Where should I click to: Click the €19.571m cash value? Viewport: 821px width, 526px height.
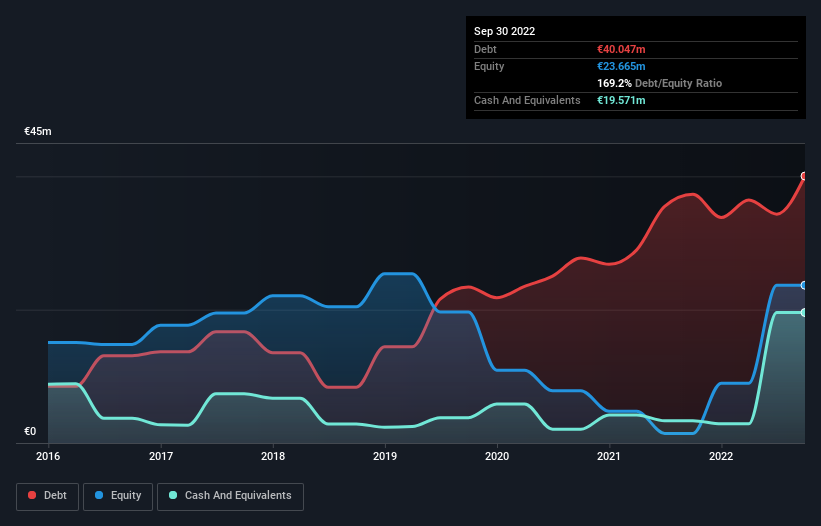coord(621,100)
